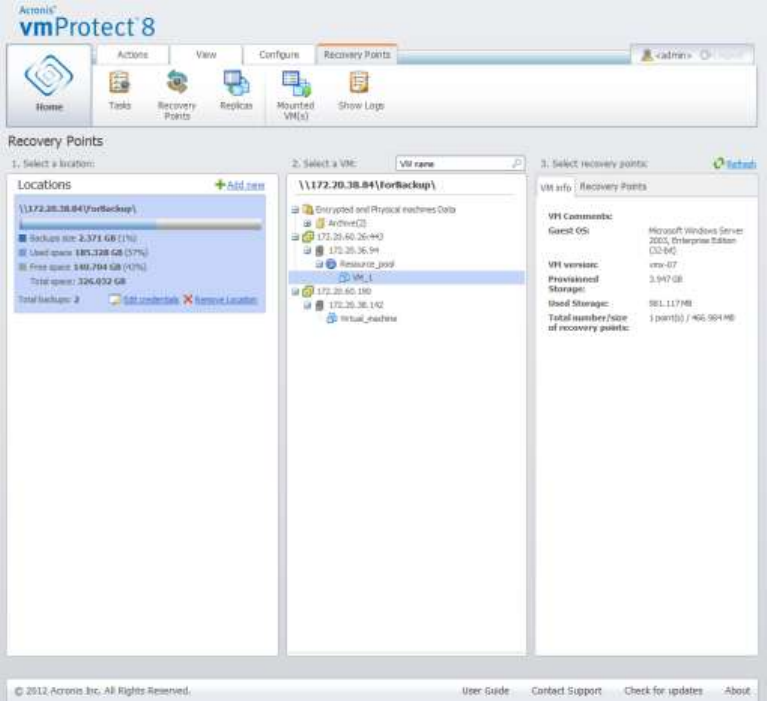Click the Add new location link
The width and height of the screenshot is (767, 701).
[x=246, y=185]
